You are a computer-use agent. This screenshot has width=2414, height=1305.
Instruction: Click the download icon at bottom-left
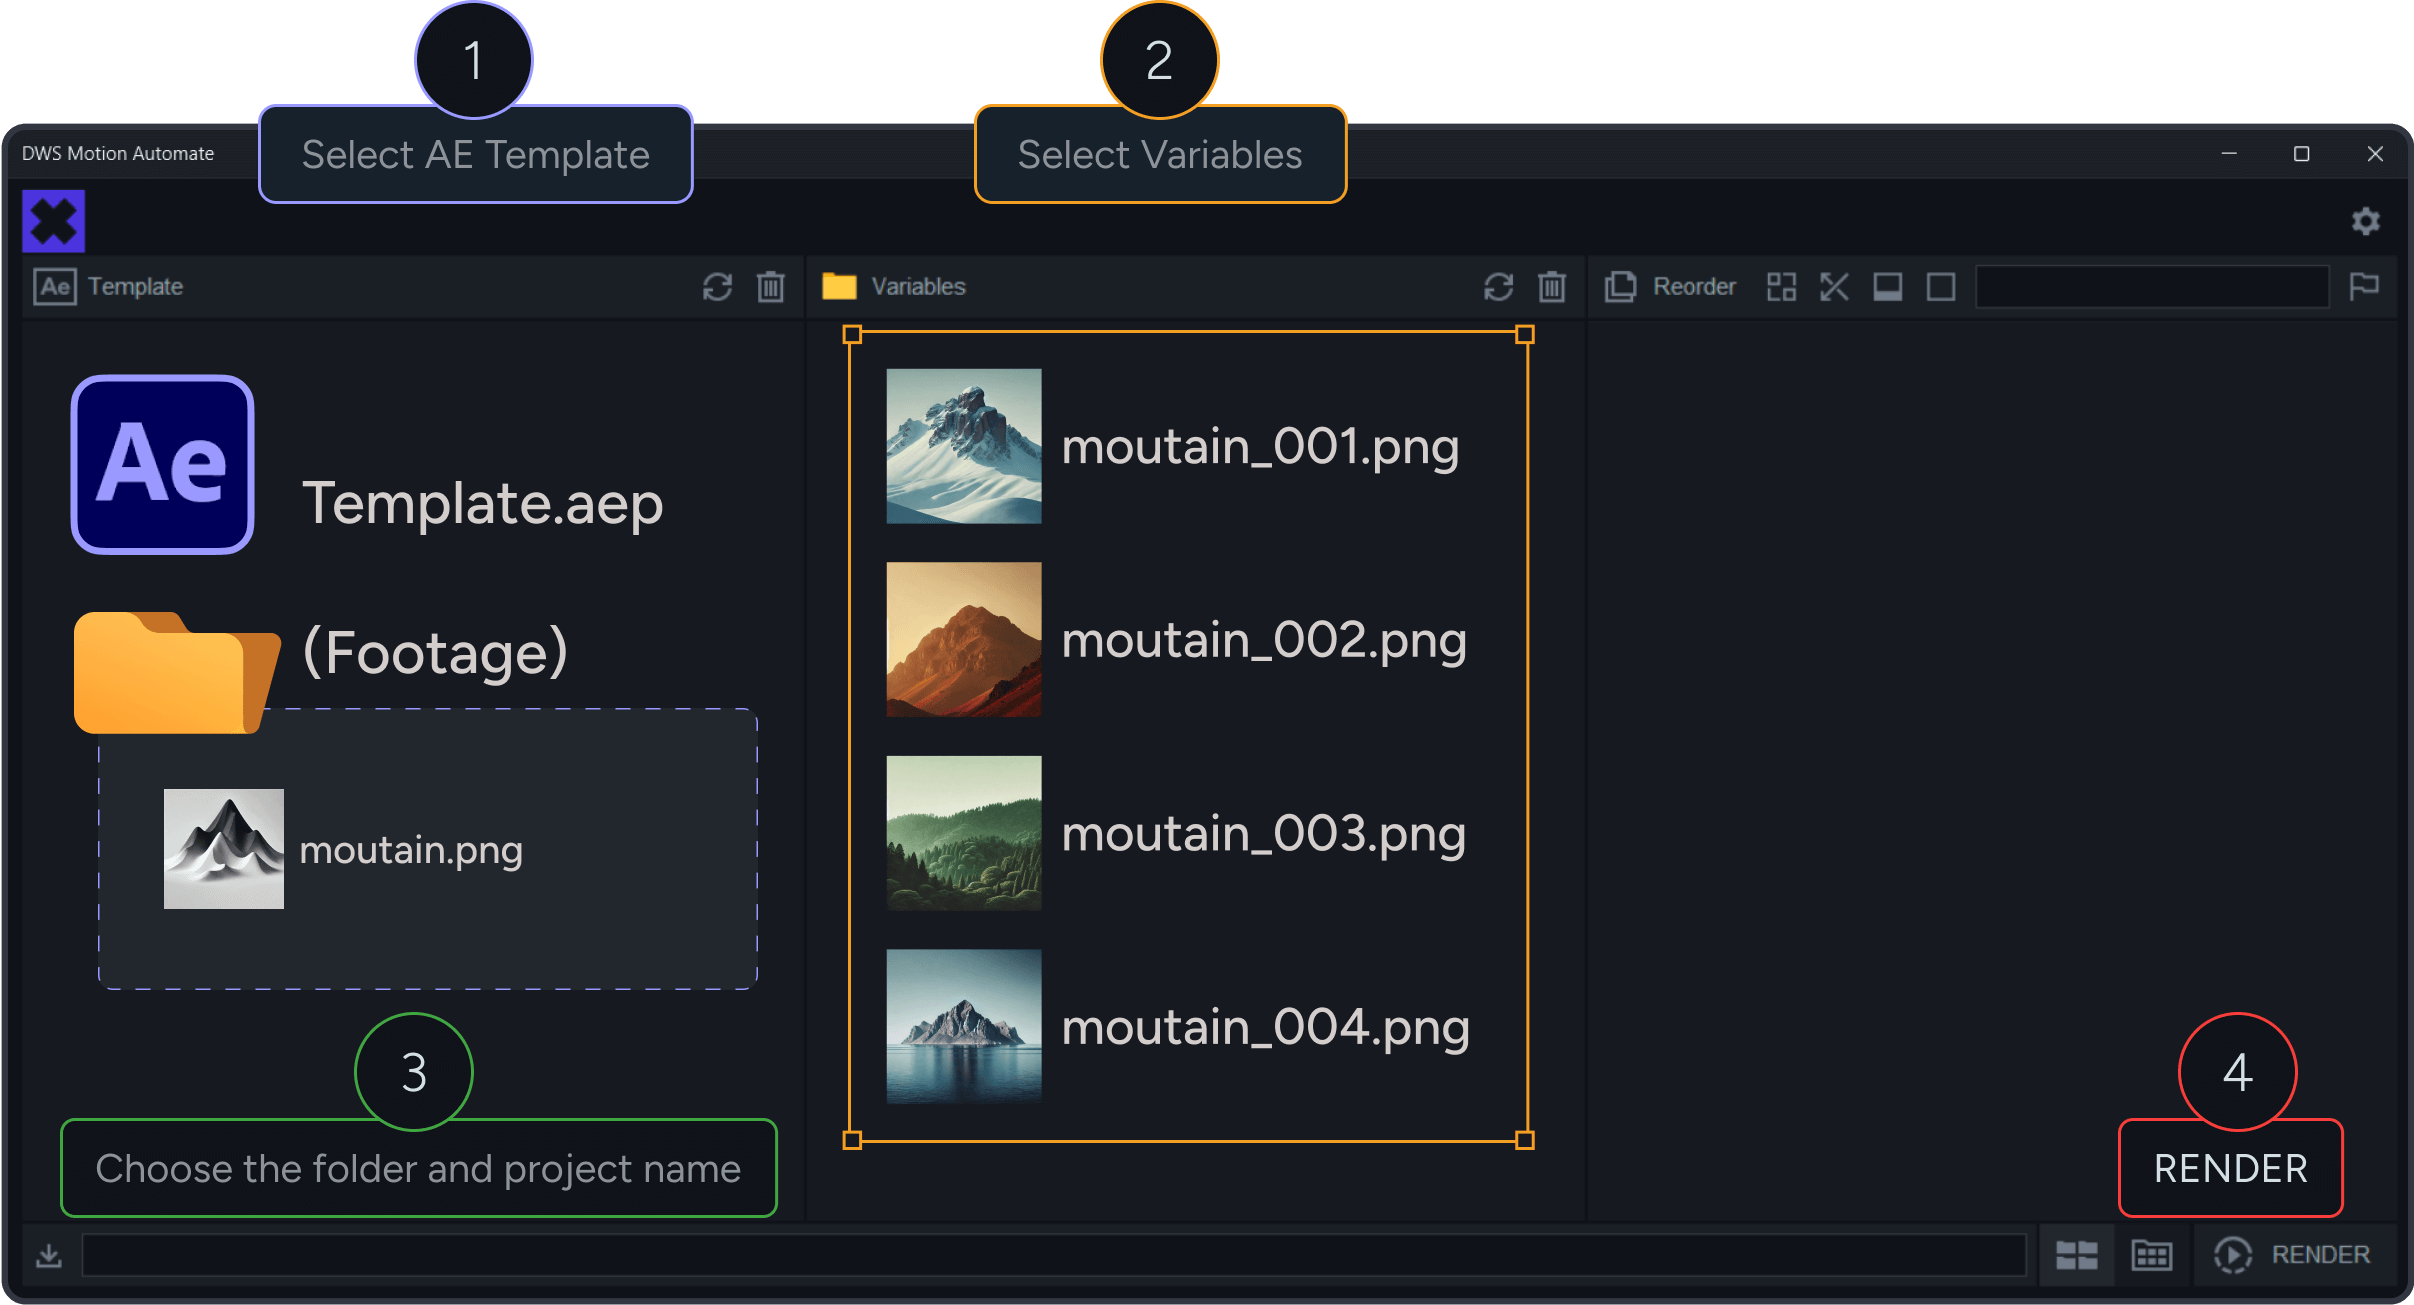pyautogui.click(x=49, y=1255)
